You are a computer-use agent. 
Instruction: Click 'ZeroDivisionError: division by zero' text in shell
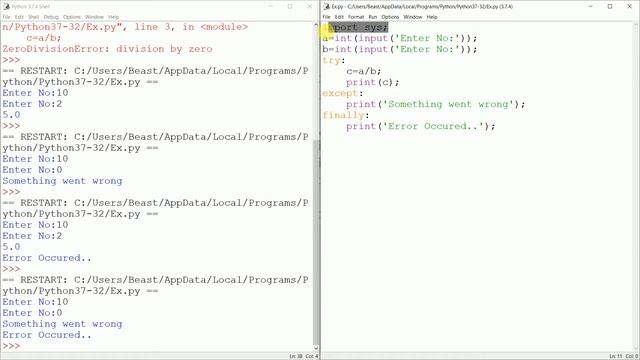click(107, 49)
